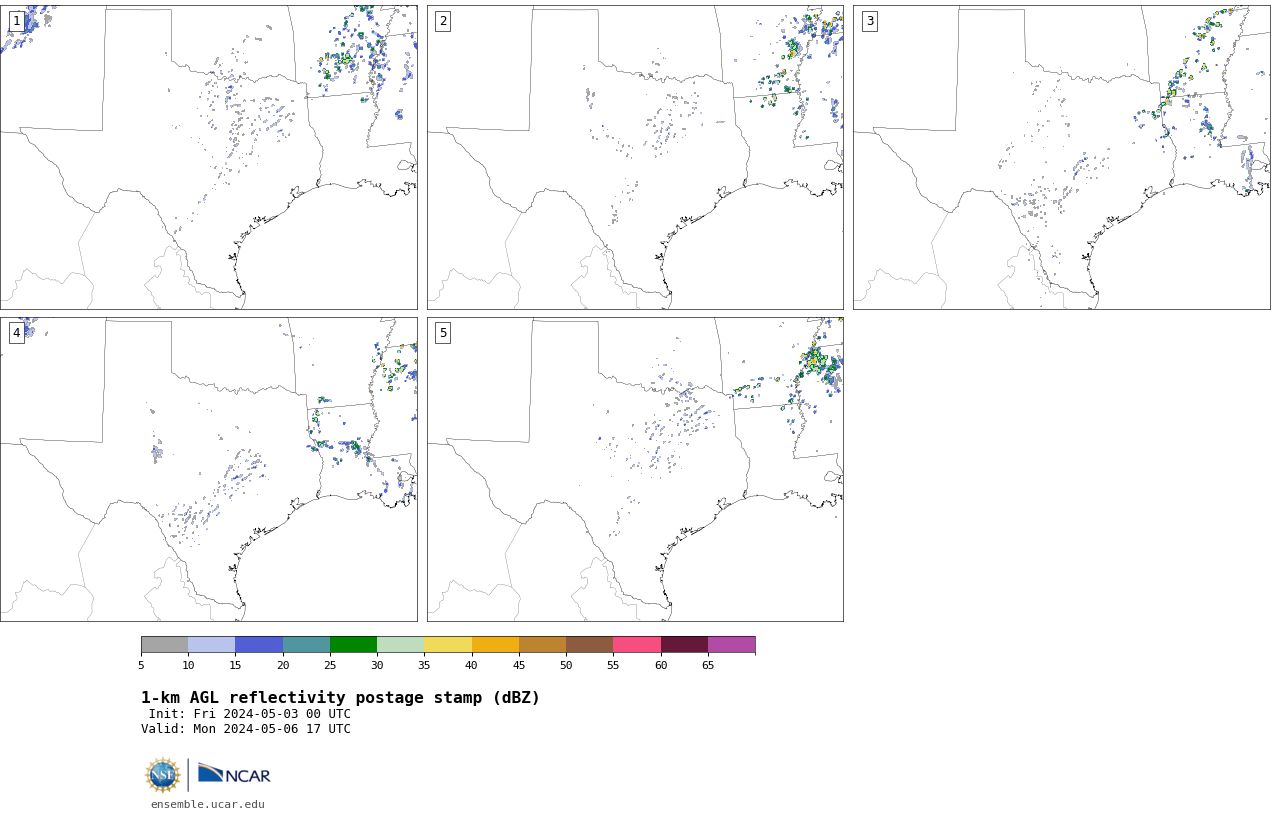
Task: Click the NSF logo
Action: pyautogui.click(x=163, y=775)
